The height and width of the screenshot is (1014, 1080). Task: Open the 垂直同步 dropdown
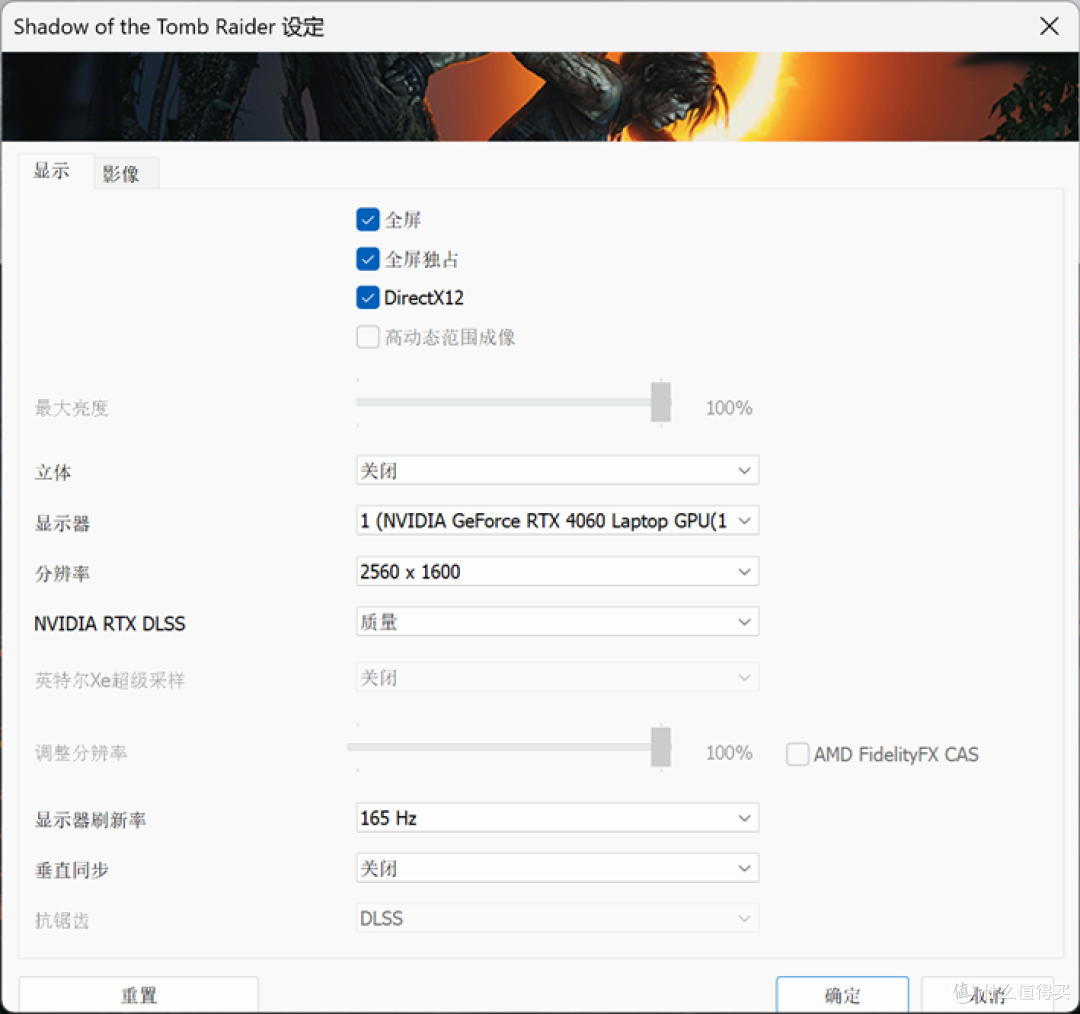557,869
